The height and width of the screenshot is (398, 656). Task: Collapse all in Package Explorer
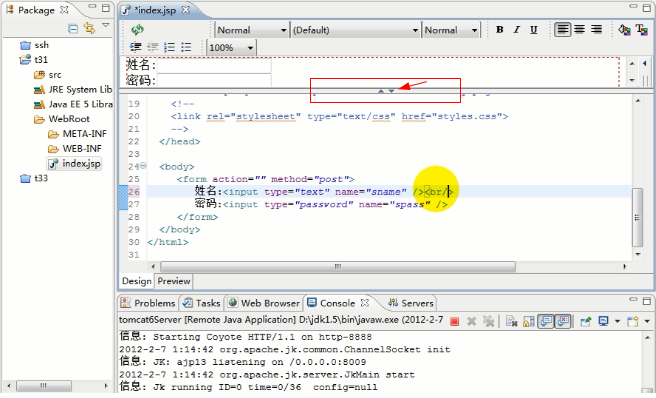pyautogui.click(x=73, y=28)
